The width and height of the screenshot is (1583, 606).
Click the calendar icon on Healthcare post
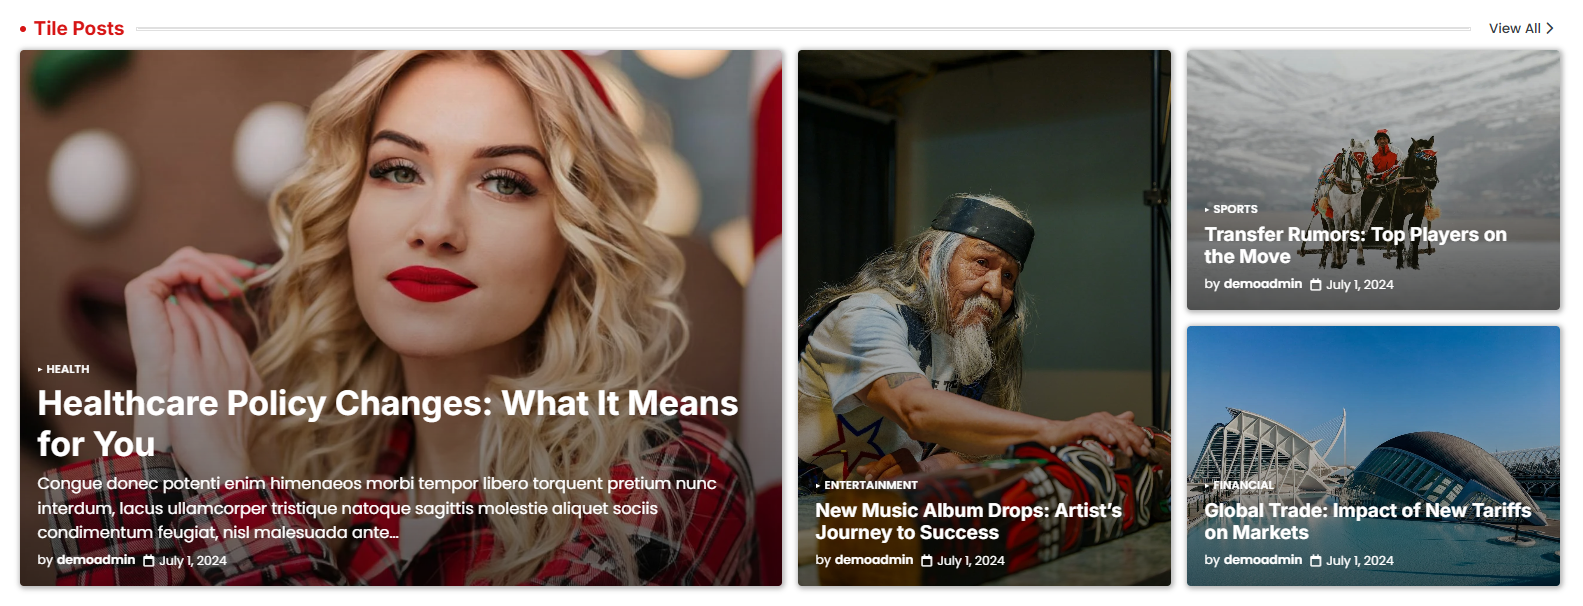tap(148, 561)
